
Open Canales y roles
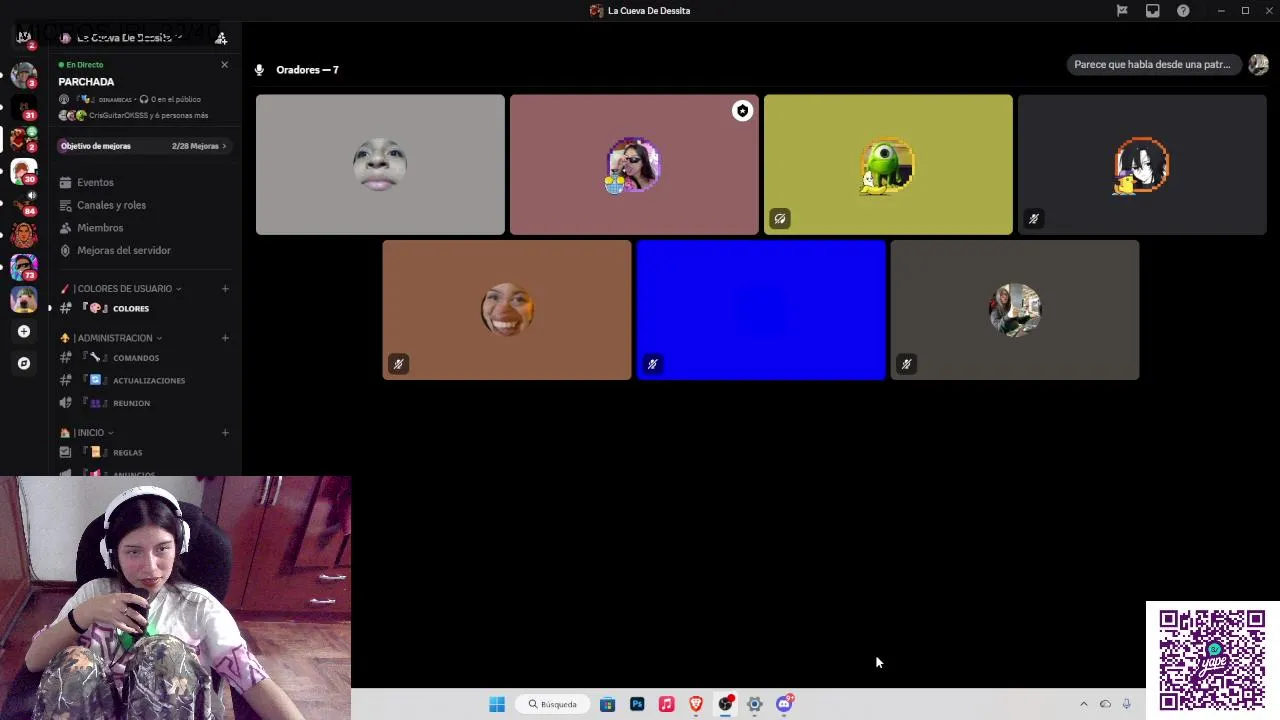(144, 205)
